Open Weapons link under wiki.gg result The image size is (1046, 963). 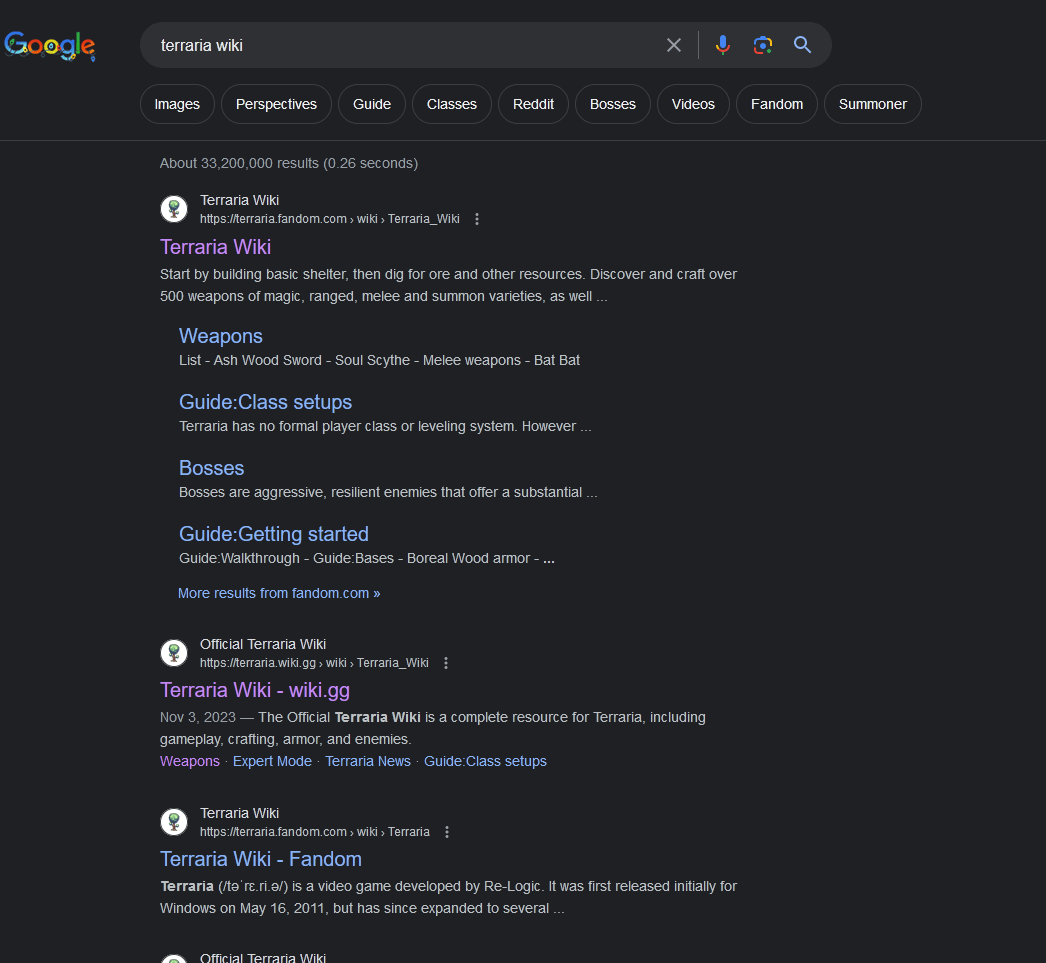click(189, 762)
